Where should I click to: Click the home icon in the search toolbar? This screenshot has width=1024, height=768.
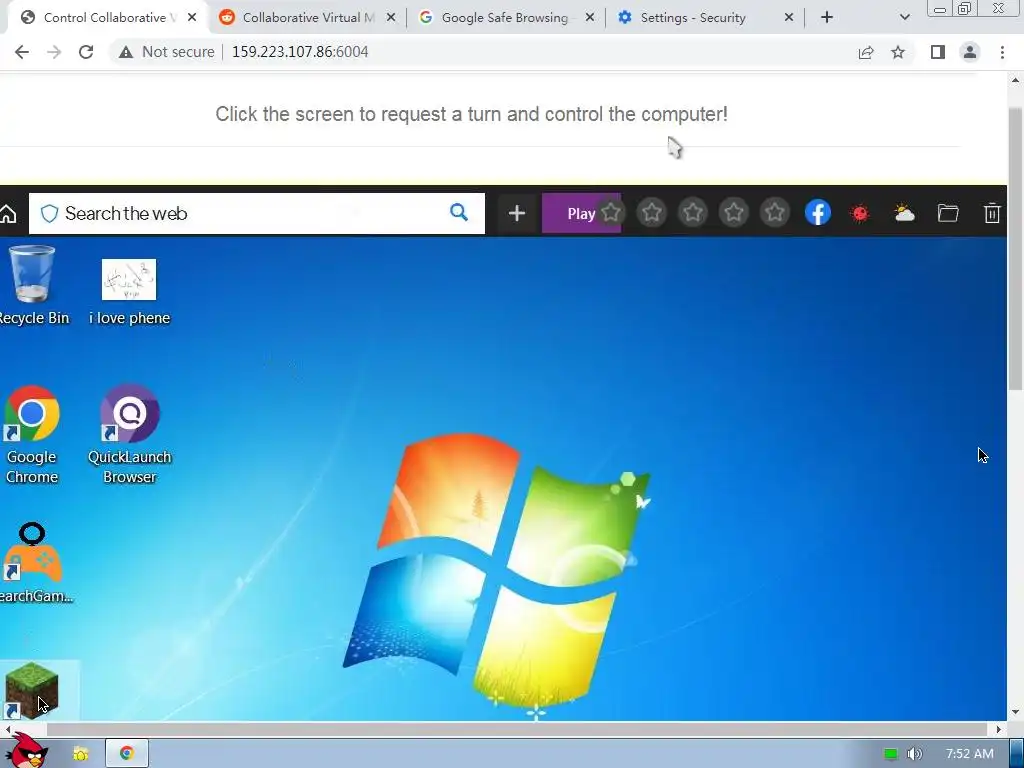coord(8,214)
